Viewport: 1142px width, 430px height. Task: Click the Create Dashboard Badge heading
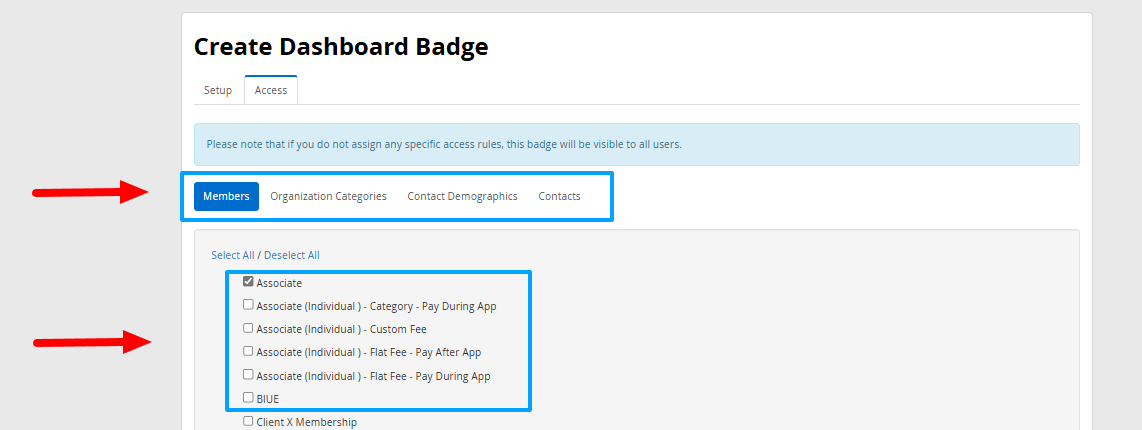coord(341,46)
